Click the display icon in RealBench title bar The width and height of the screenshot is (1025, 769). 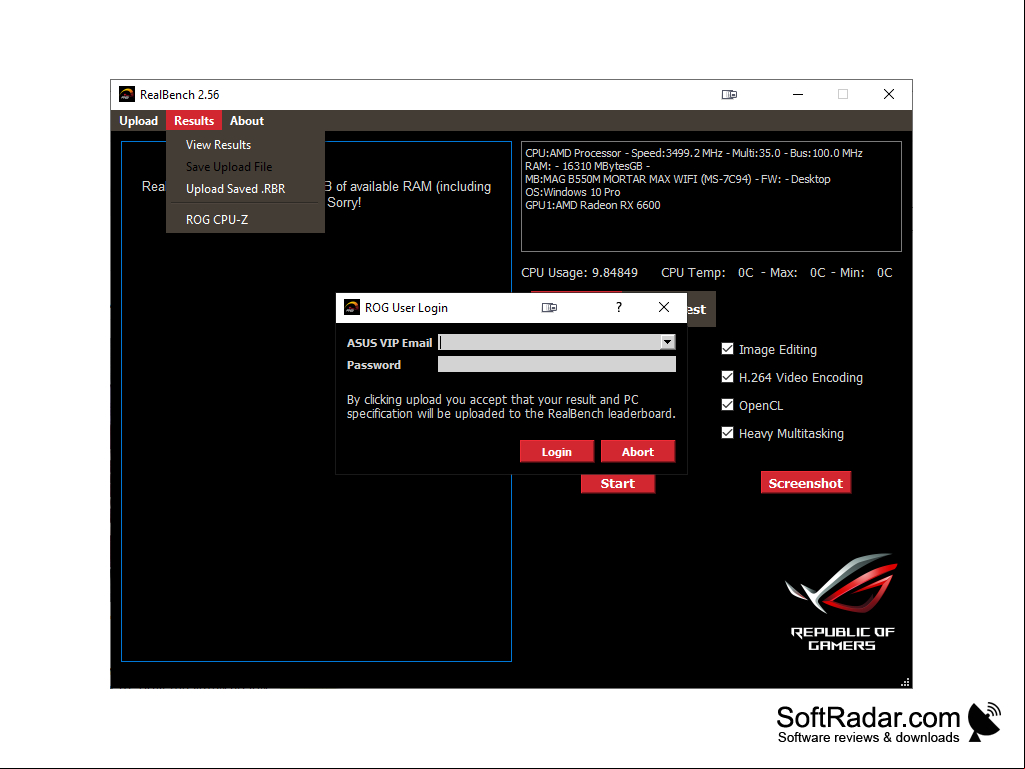[730, 95]
